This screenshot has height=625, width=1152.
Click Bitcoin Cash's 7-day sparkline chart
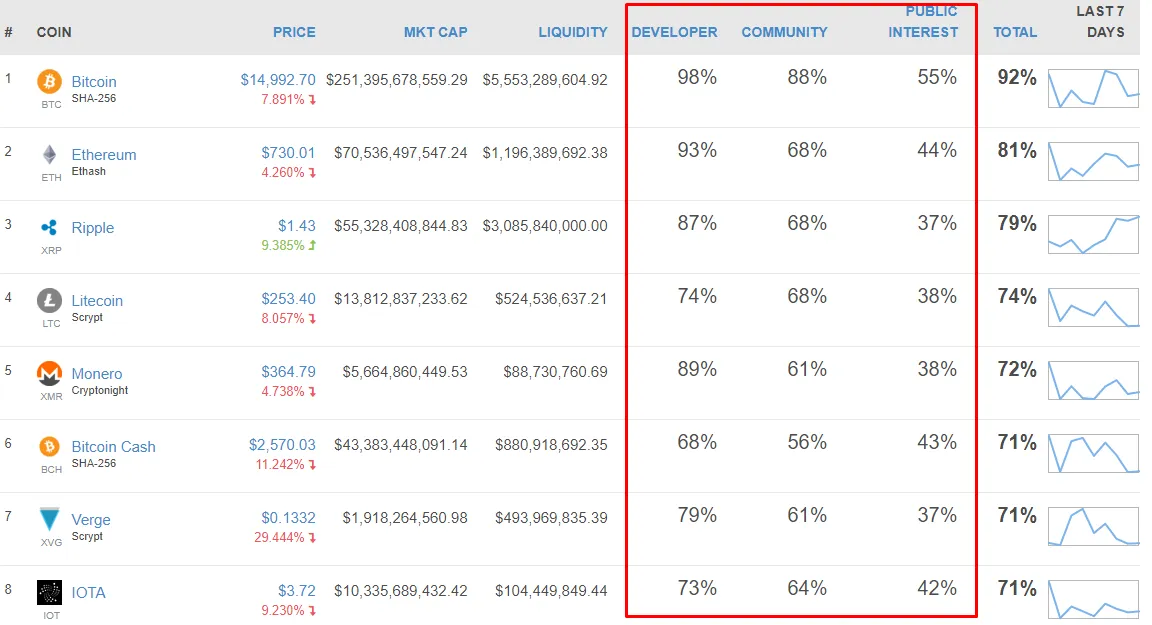(1093, 453)
